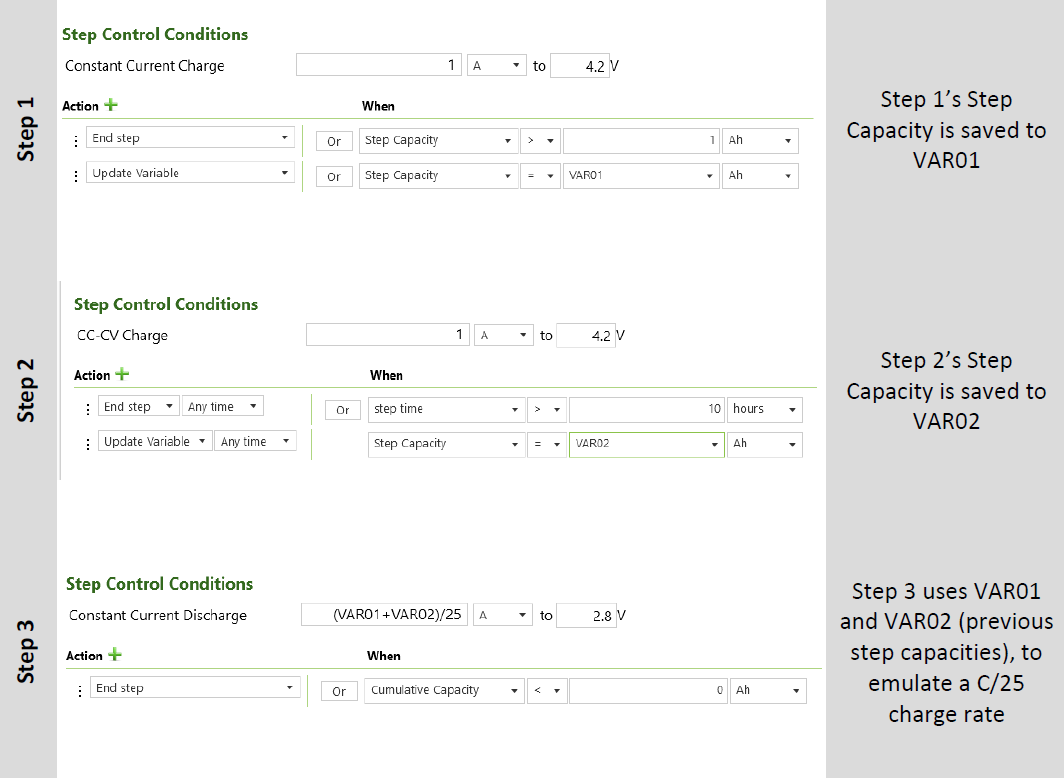
Task: Open Ah unit dropdown in Step 1 VAR01 row
Action: pyautogui.click(x=760, y=176)
